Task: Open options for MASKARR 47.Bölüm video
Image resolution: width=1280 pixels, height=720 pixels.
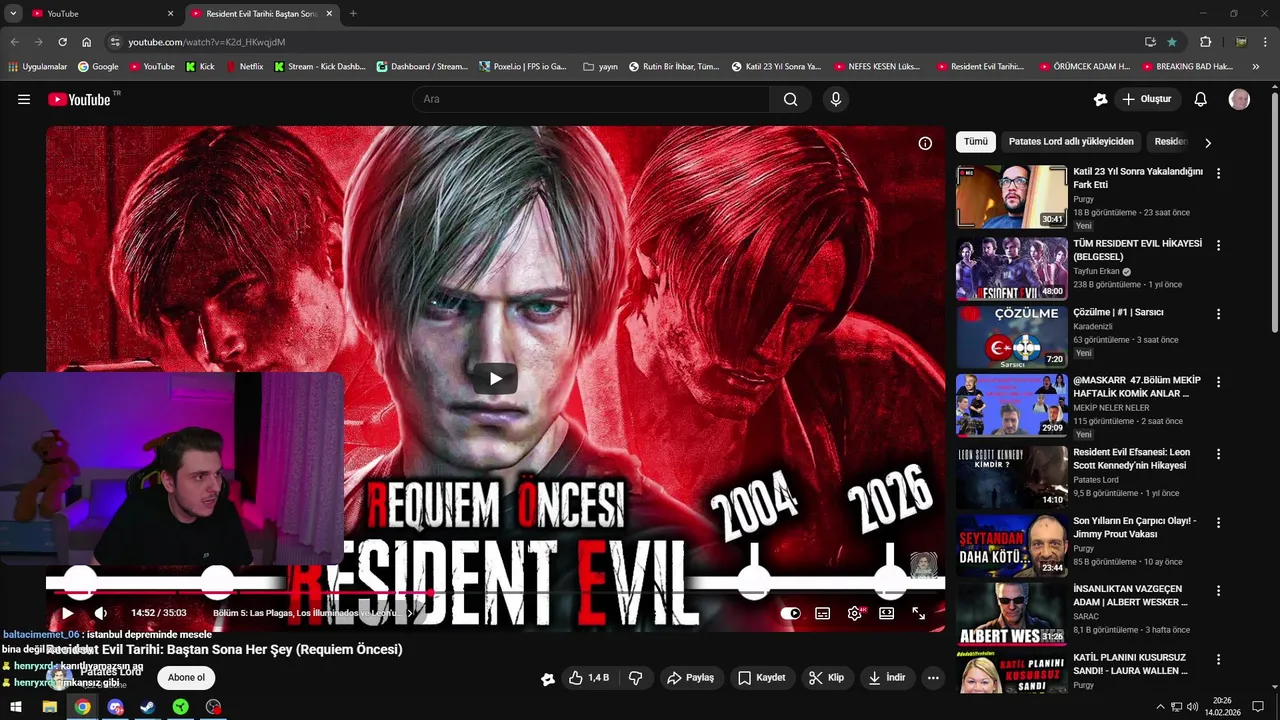Action: tap(1218, 382)
